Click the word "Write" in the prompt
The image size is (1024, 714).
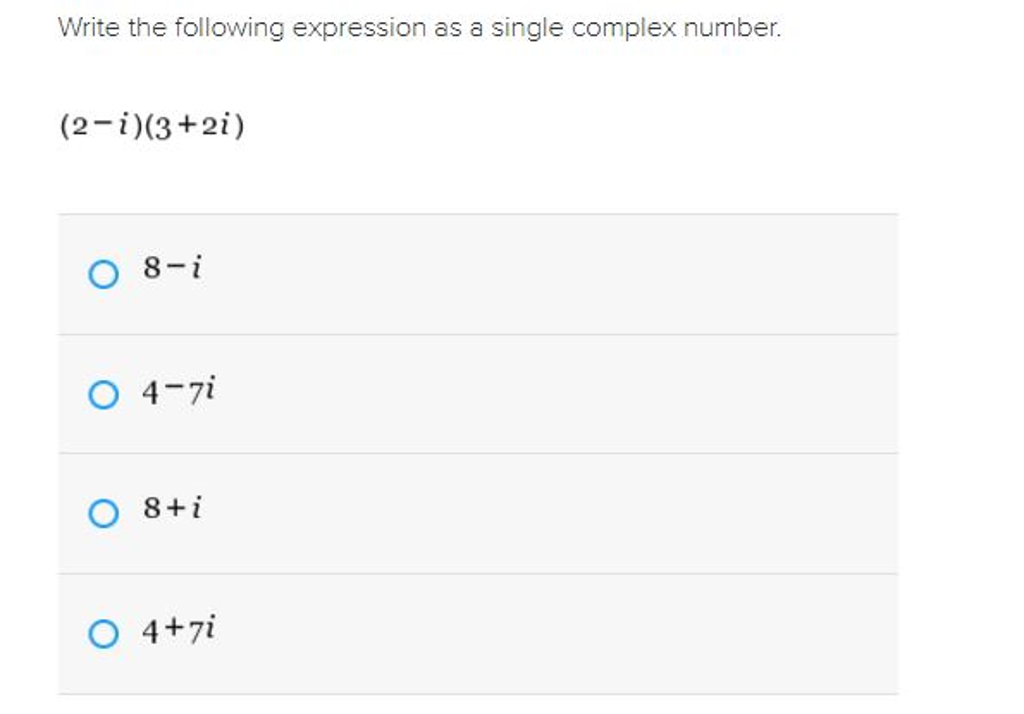pos(84,28)
